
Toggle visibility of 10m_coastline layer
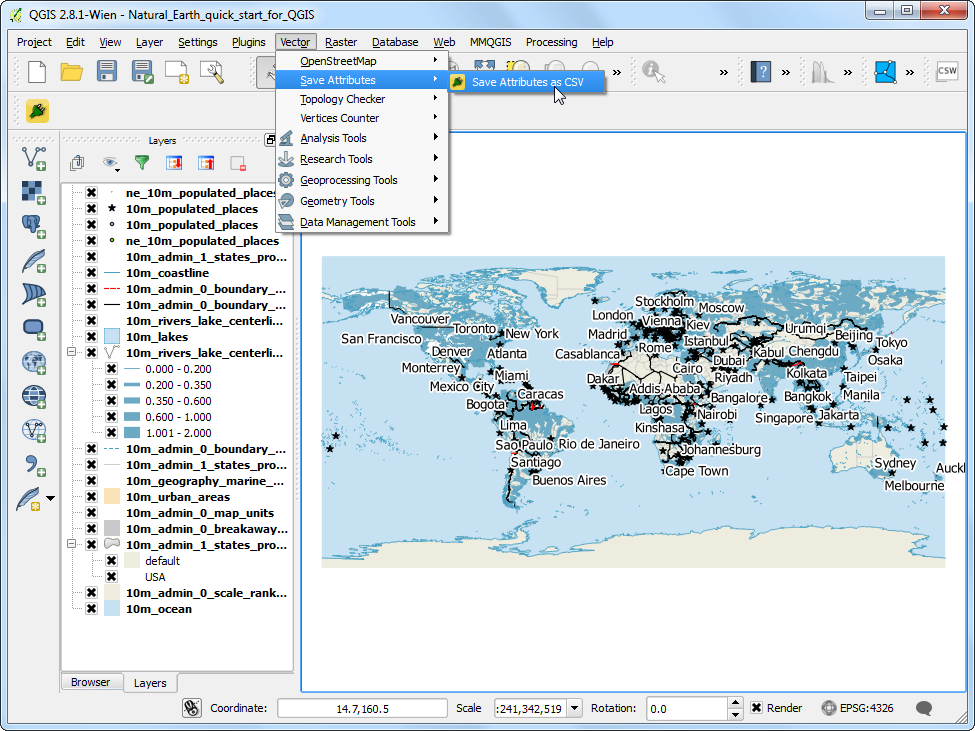point(91,273)
